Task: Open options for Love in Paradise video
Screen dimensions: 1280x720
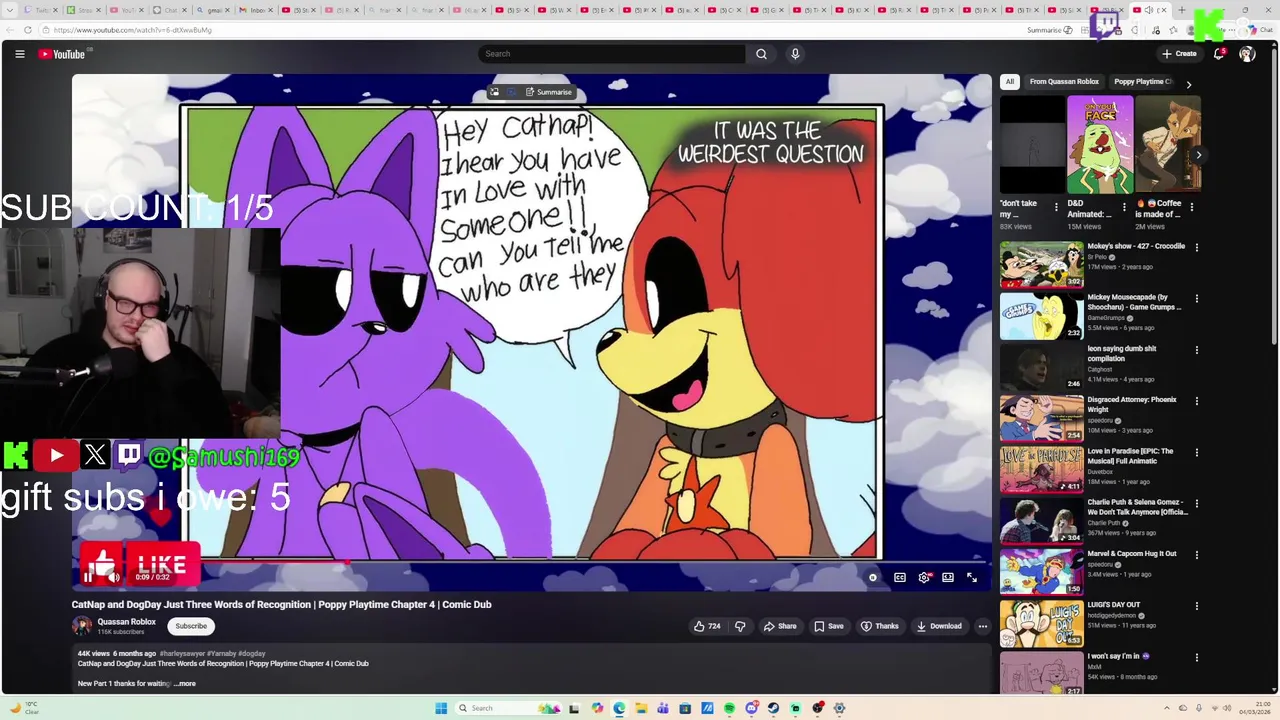Action: 1197,452
